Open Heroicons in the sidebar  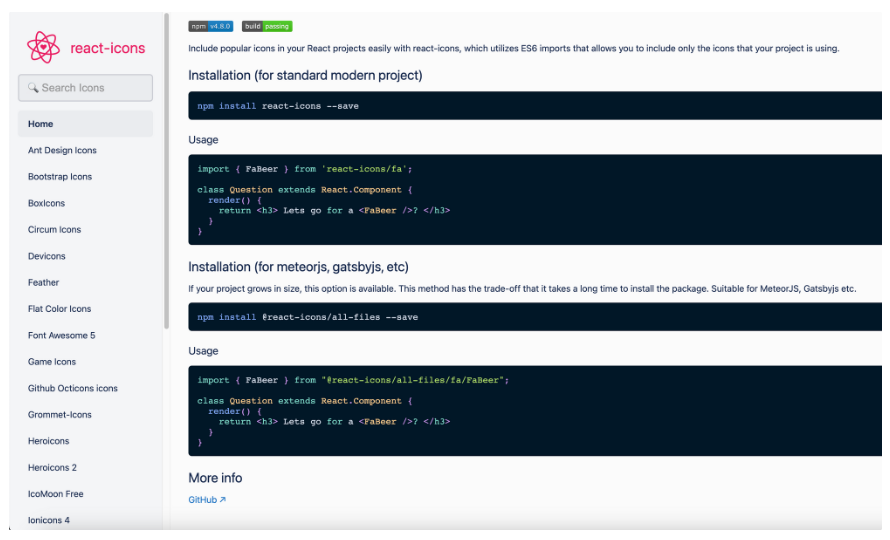tap(49, 441)
